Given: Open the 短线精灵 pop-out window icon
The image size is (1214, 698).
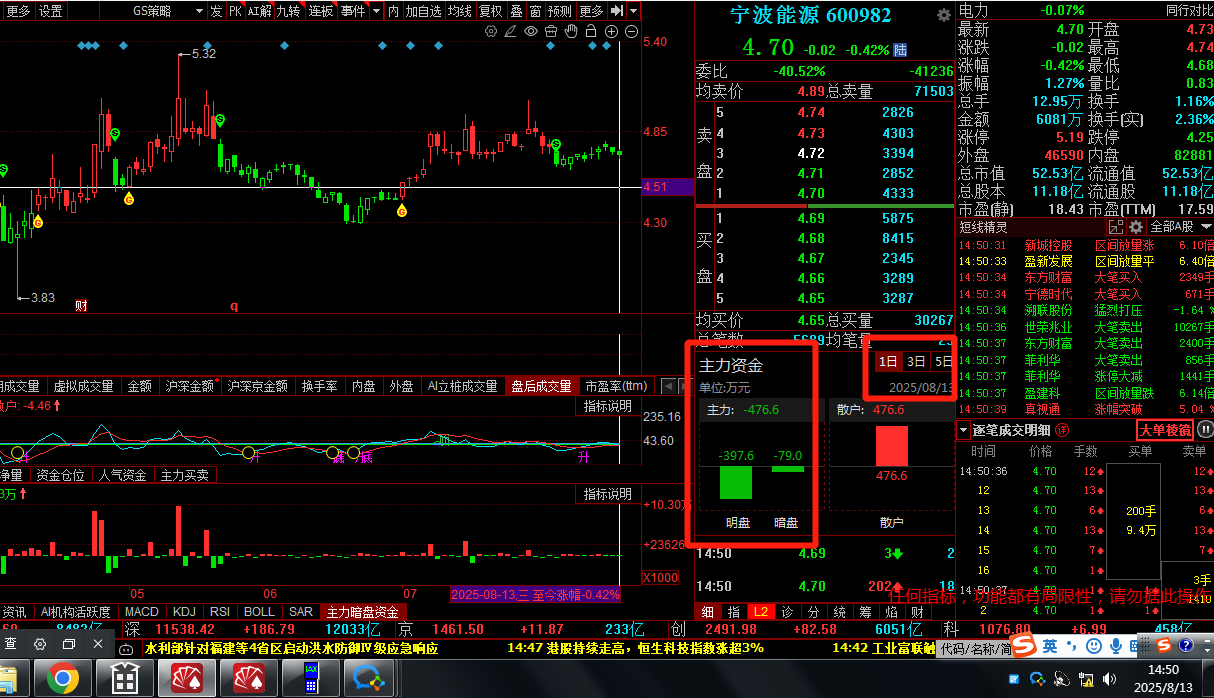Looking at the screenshot, I should [1117, 227].
